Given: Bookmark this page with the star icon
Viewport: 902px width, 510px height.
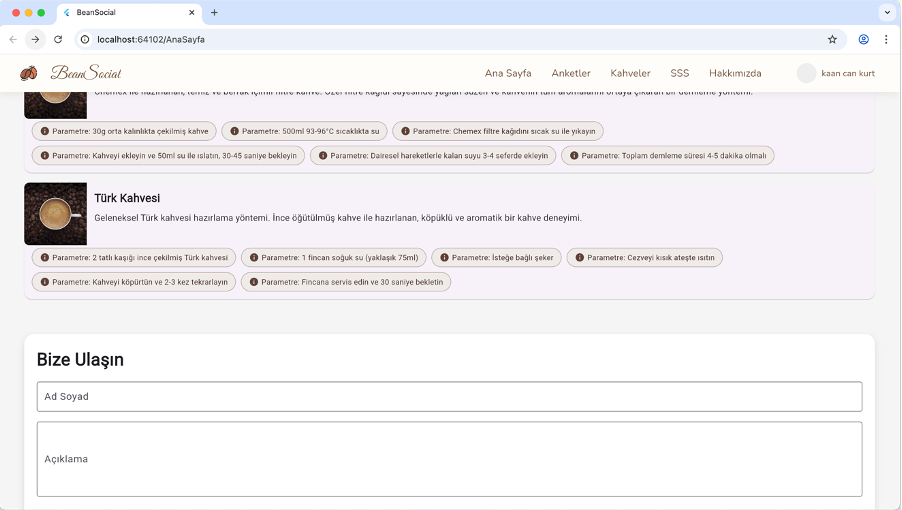Looking at the screenshot, I should click(832, 39).
